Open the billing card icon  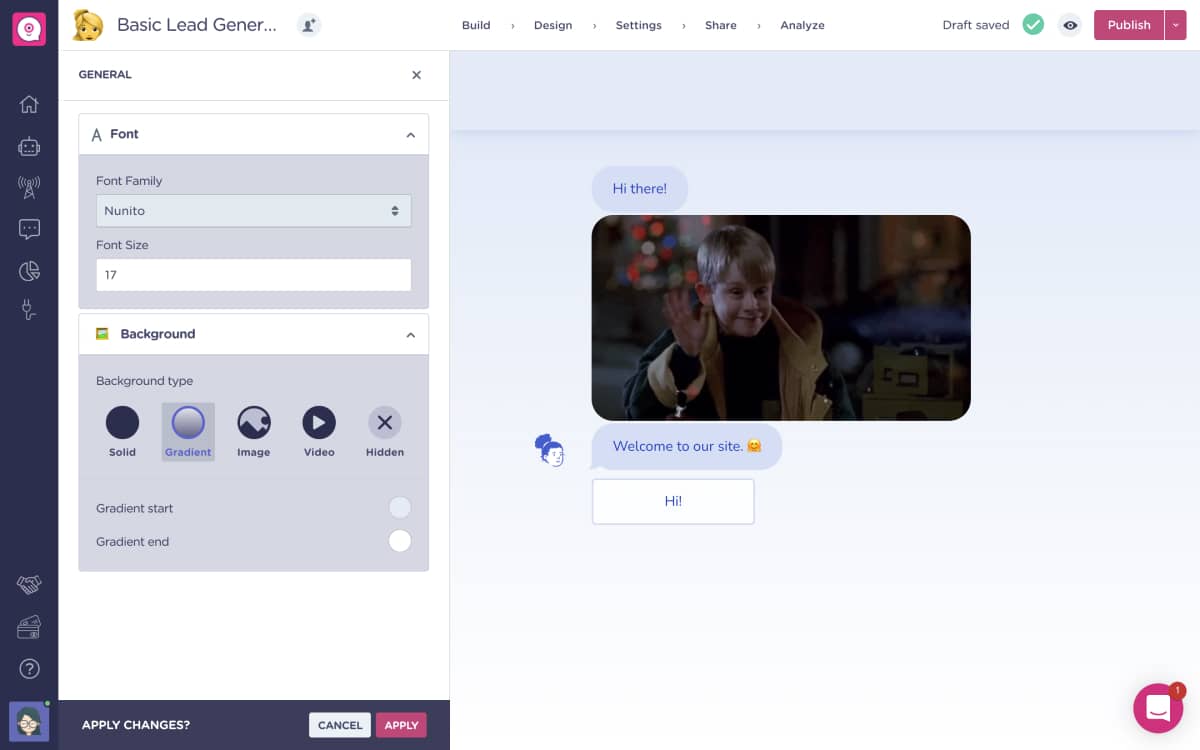(29, 627)
